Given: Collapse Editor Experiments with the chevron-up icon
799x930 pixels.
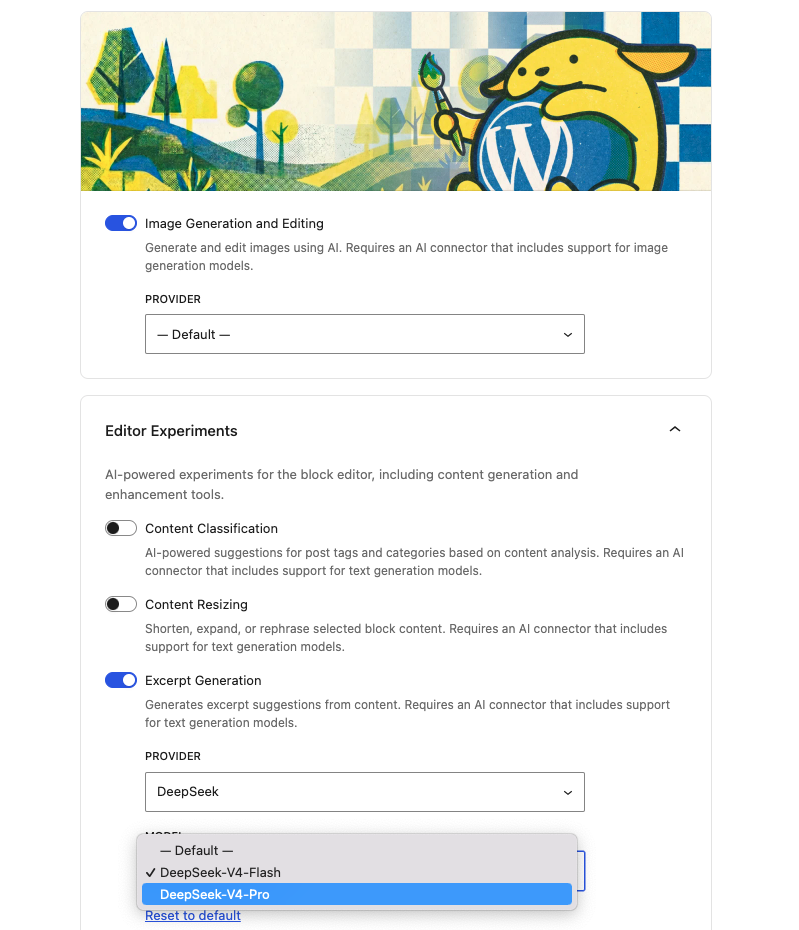Looking at the screenshot, I should pyautogui.click(x=674, y=429).
